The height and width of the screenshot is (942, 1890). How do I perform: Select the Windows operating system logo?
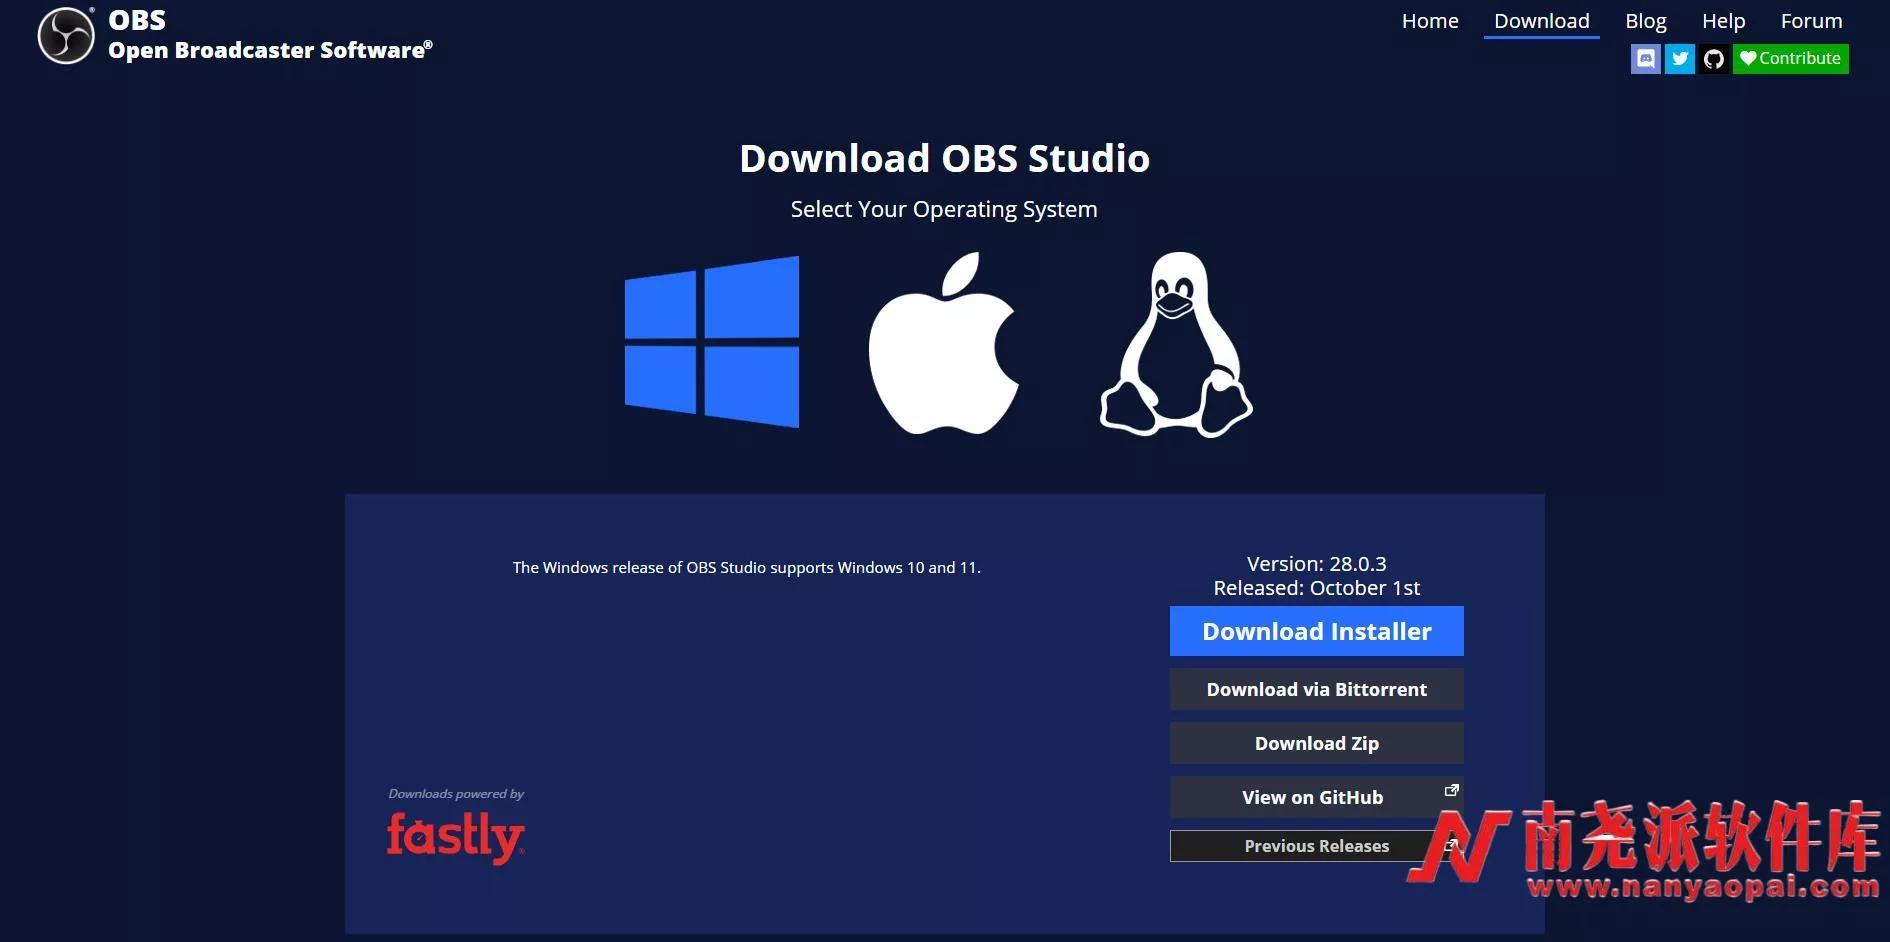click(x=712, y=342)
